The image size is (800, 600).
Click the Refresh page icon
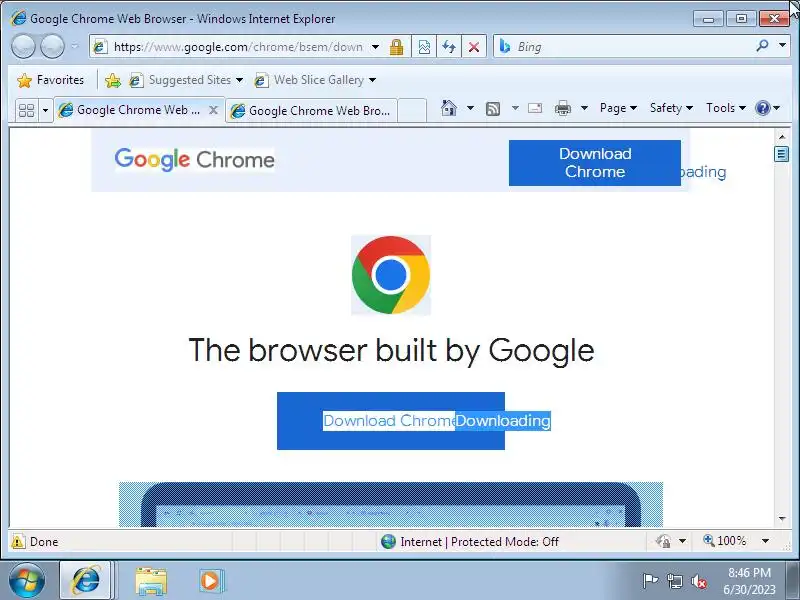[449, 47]
